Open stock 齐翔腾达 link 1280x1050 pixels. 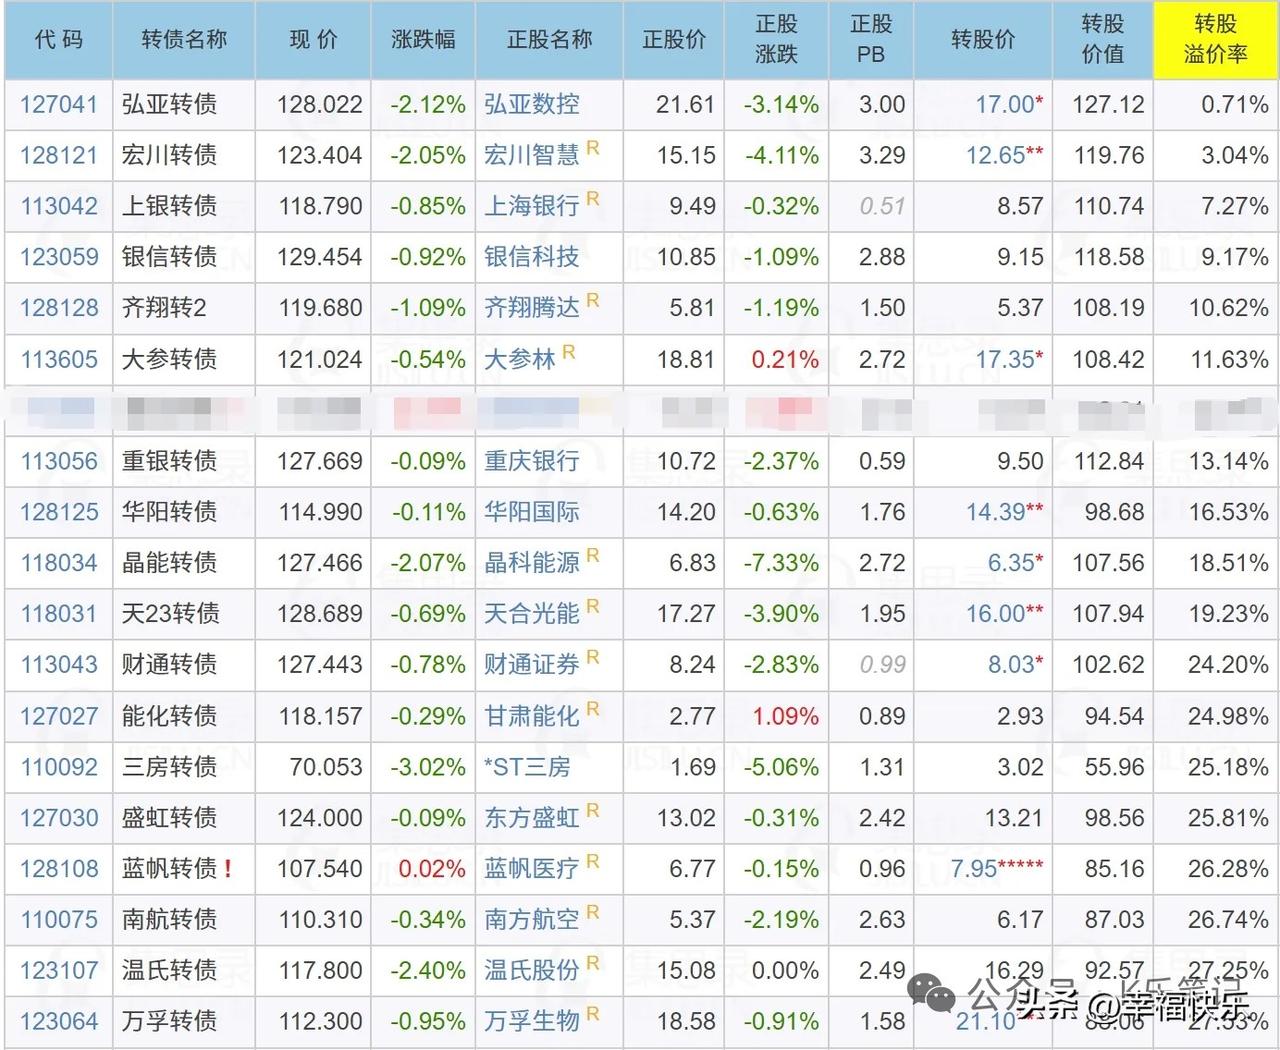click(x=531, y=308)
